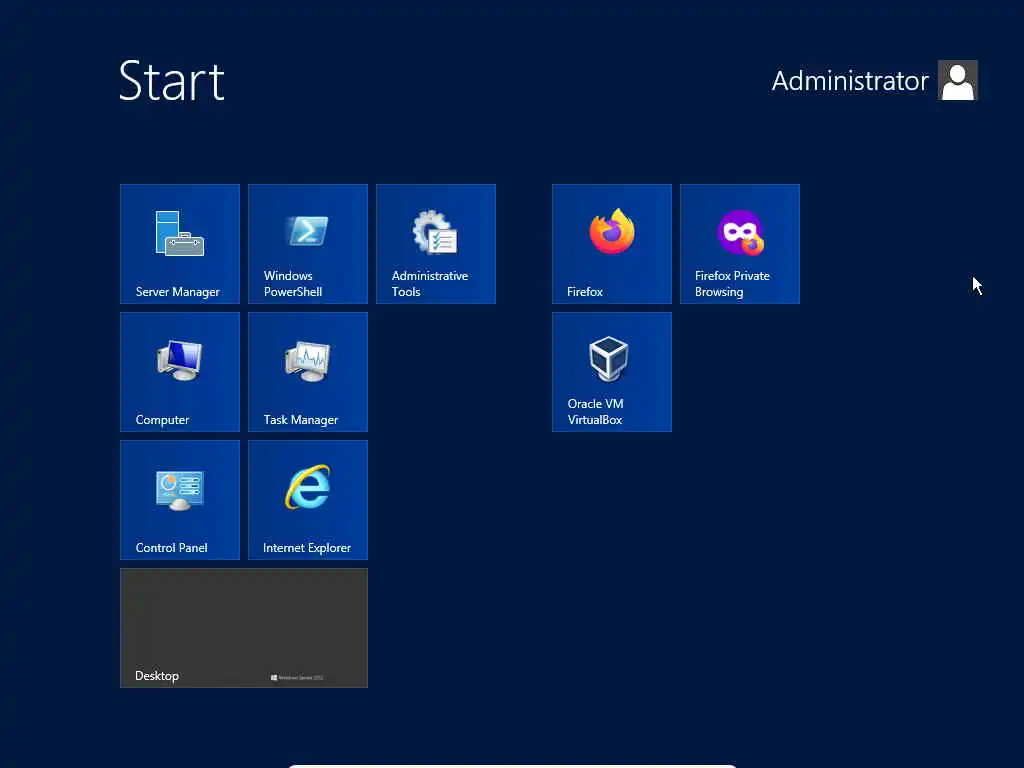Click the Start heading text
This screenshot has height=768, width=1024.
click(x=172, y=81)
